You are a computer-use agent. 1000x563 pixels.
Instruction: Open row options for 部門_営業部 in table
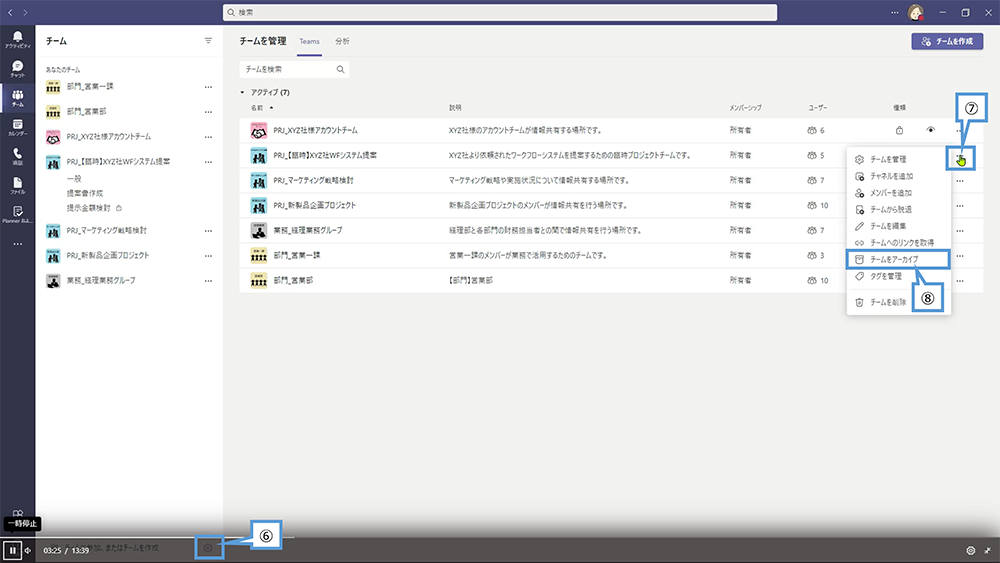[x=960, y=281]
